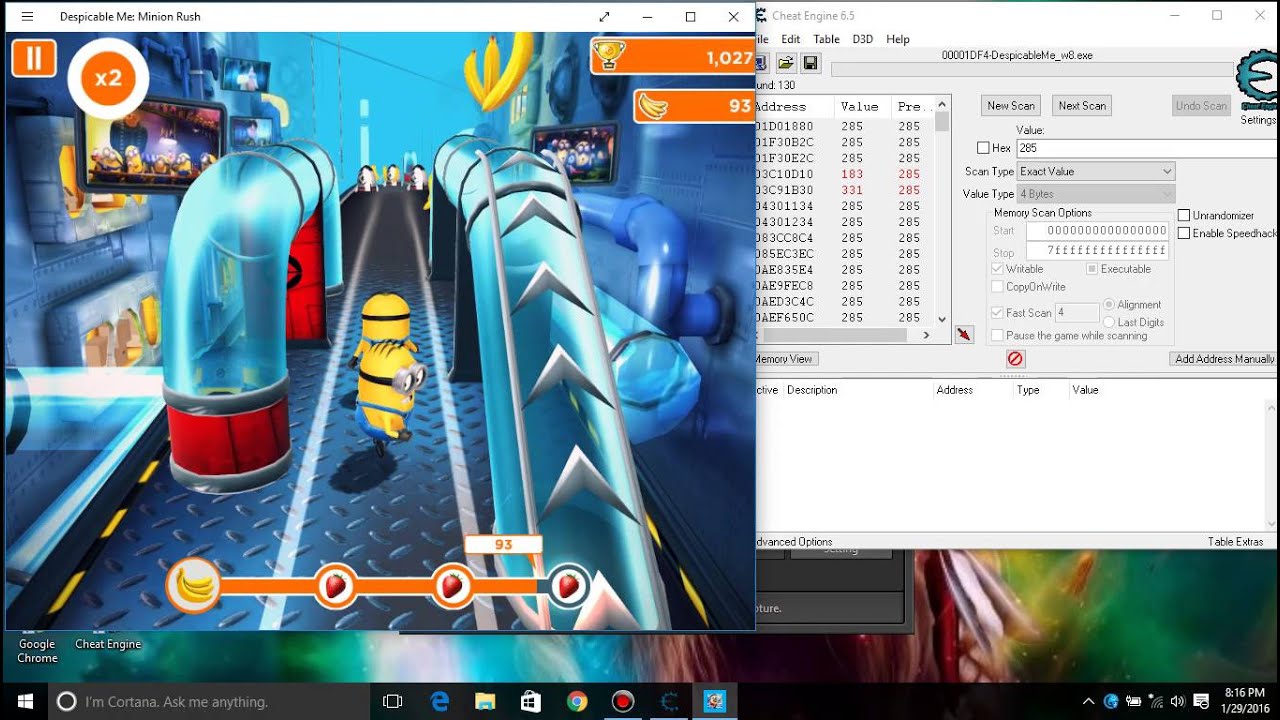Open Windows Store from taskbar

coord(531,701)
